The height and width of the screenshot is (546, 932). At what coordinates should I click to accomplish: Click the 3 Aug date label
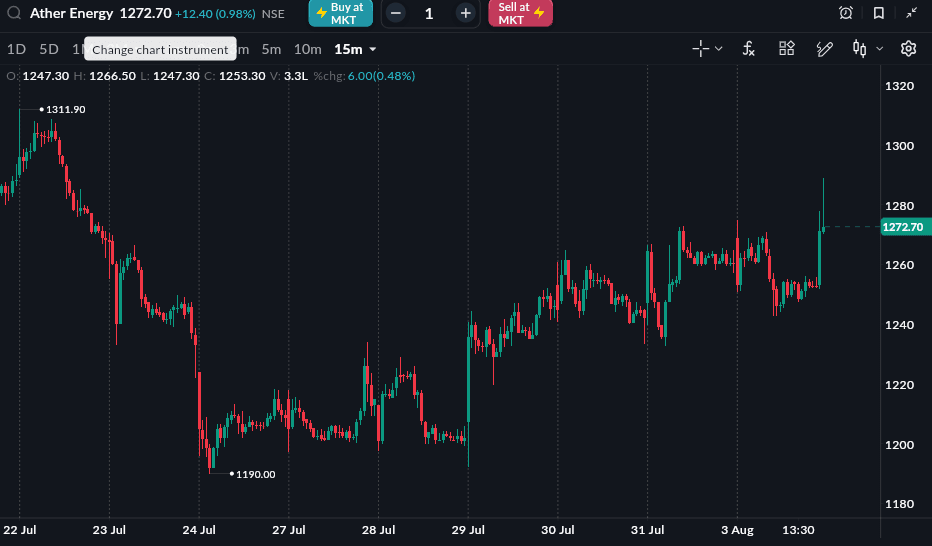click(737, 530)
